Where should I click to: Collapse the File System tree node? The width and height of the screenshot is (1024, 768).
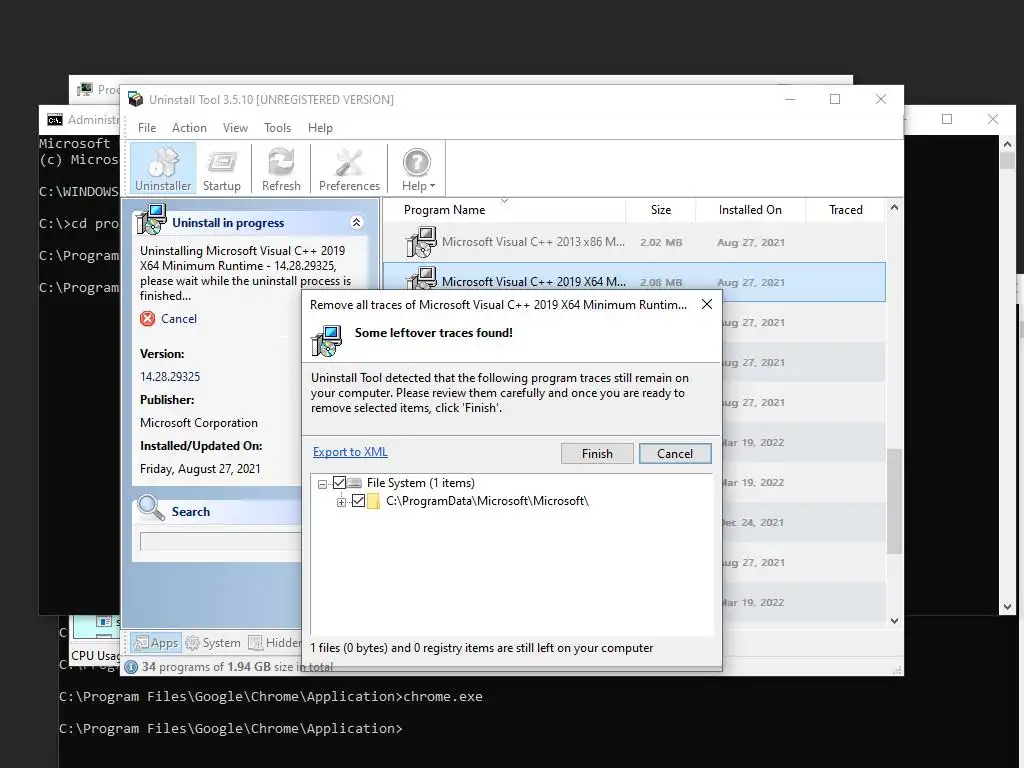(322, 484)
